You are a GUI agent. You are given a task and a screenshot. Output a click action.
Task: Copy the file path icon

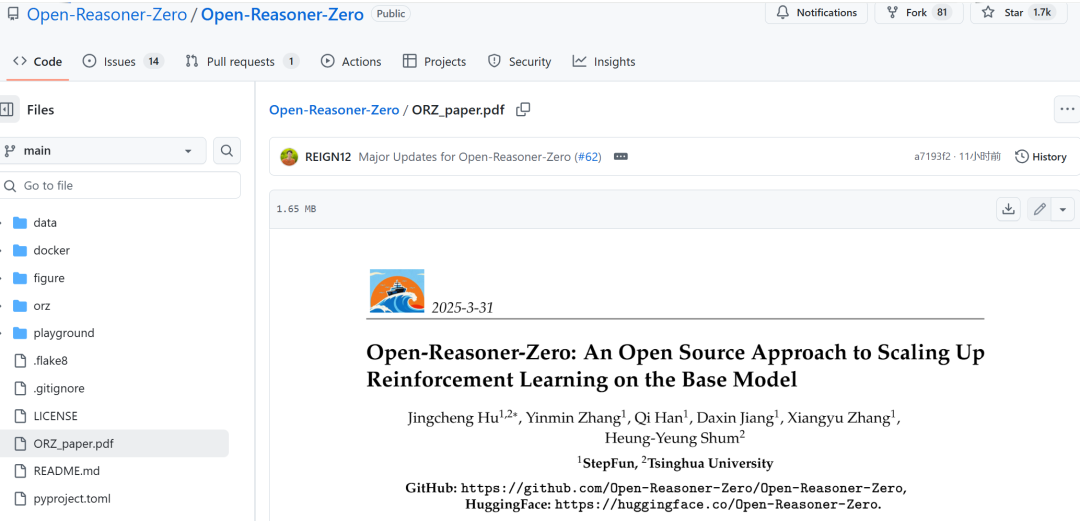pyautogui.click(x=523, y=109)
